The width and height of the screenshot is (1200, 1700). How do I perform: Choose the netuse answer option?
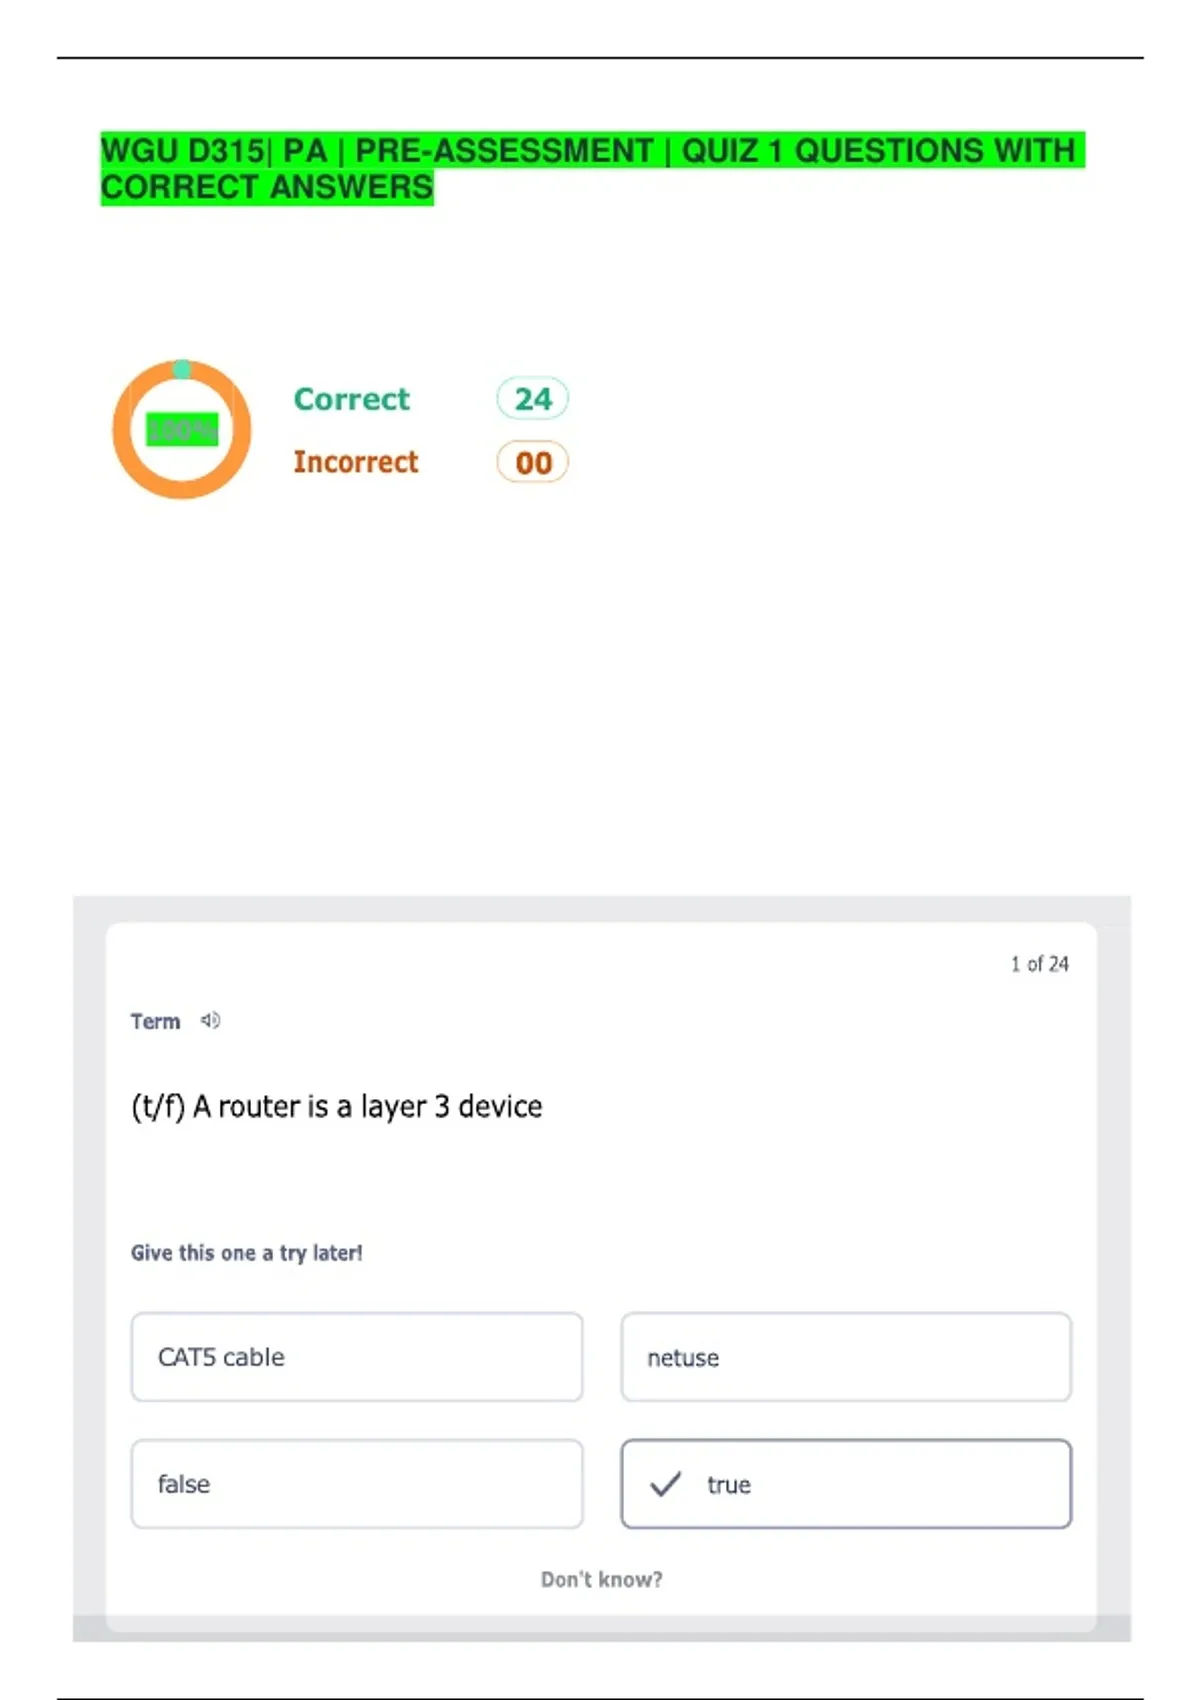(x=845, y=1357)
